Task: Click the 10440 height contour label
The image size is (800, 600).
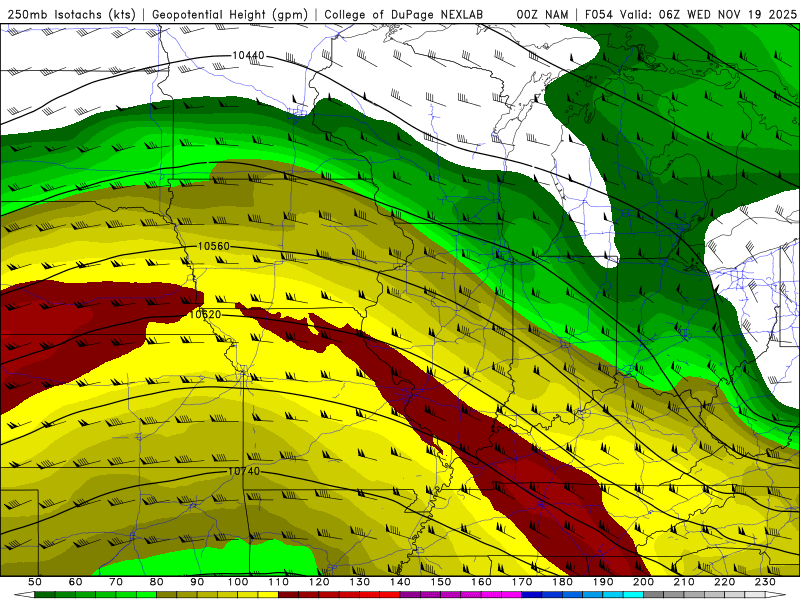Action: [248, 55]
